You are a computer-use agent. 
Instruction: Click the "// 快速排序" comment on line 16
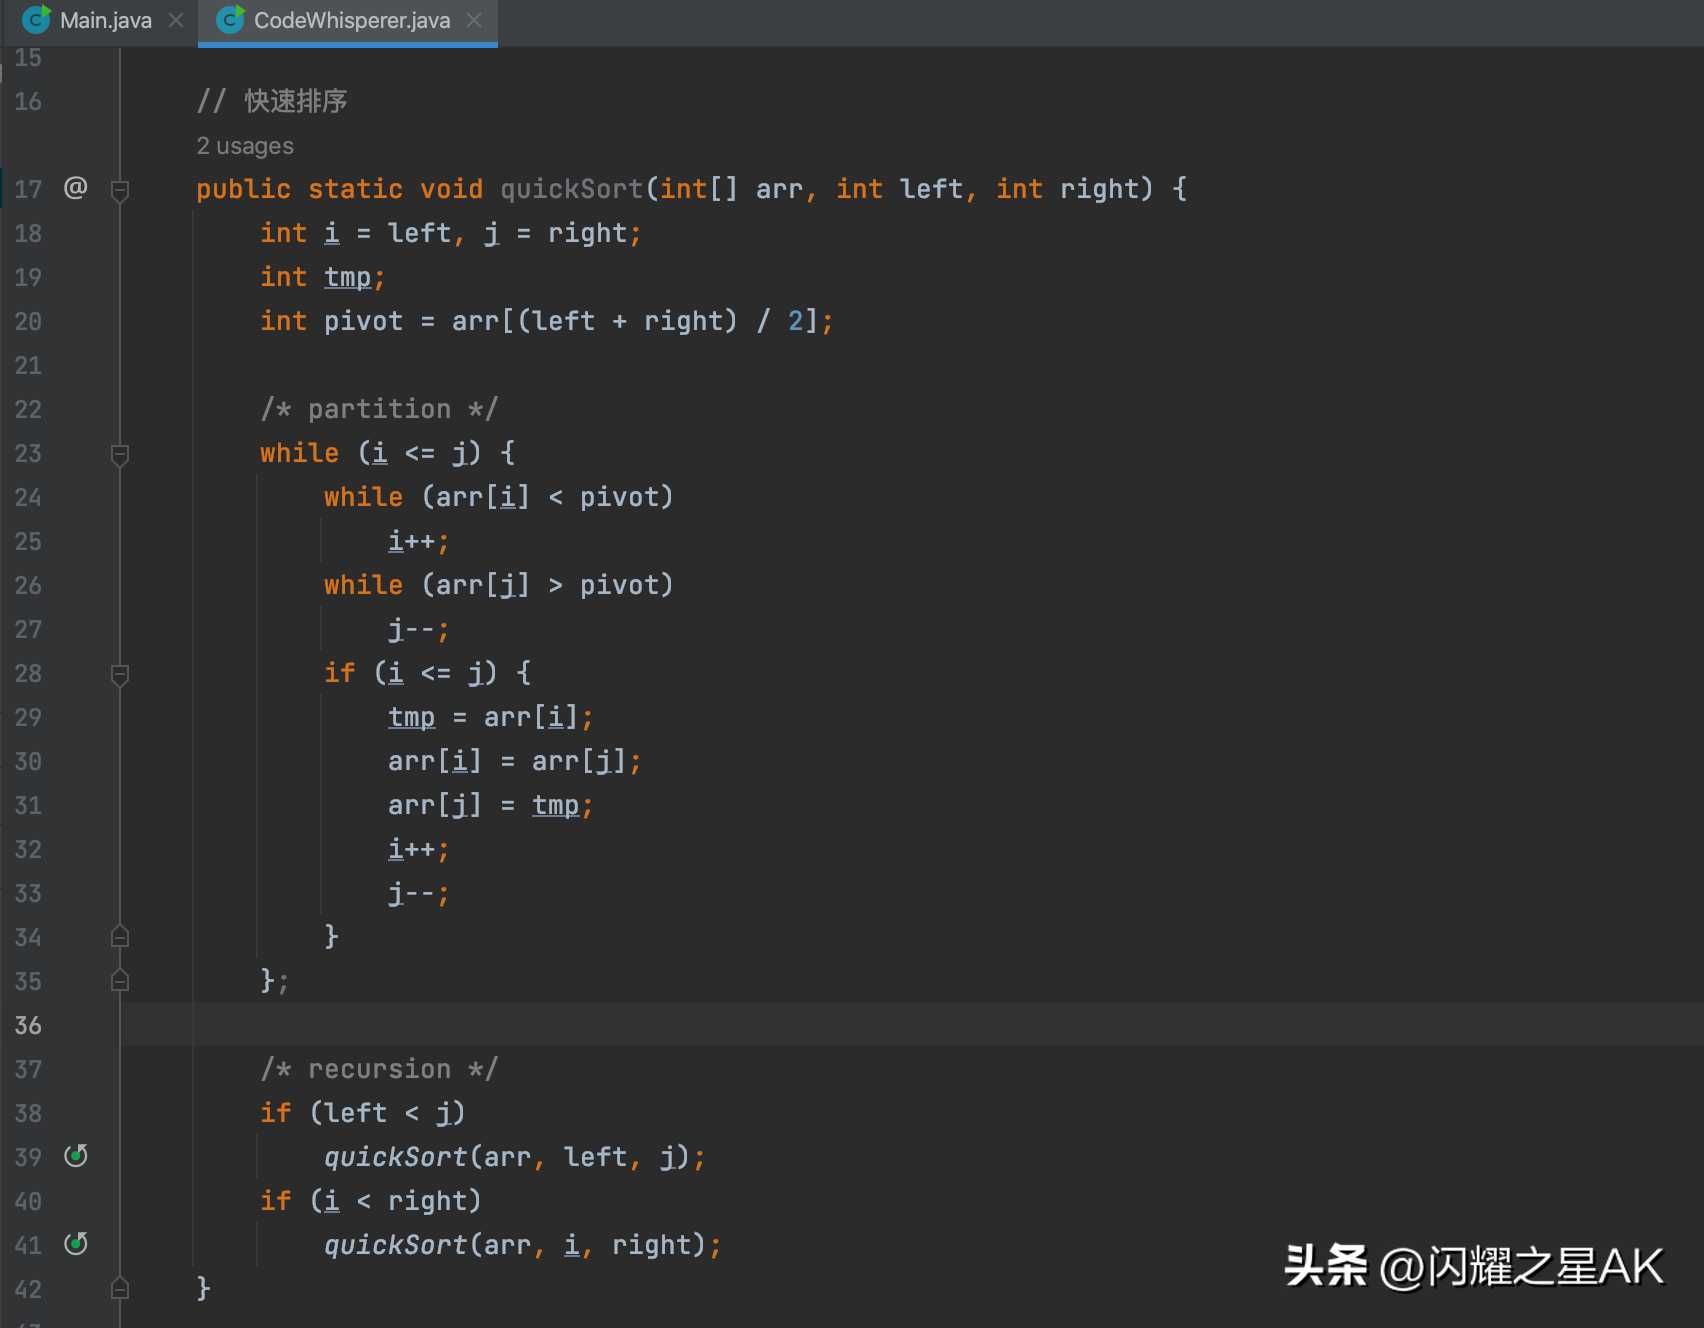coord(272,101)
